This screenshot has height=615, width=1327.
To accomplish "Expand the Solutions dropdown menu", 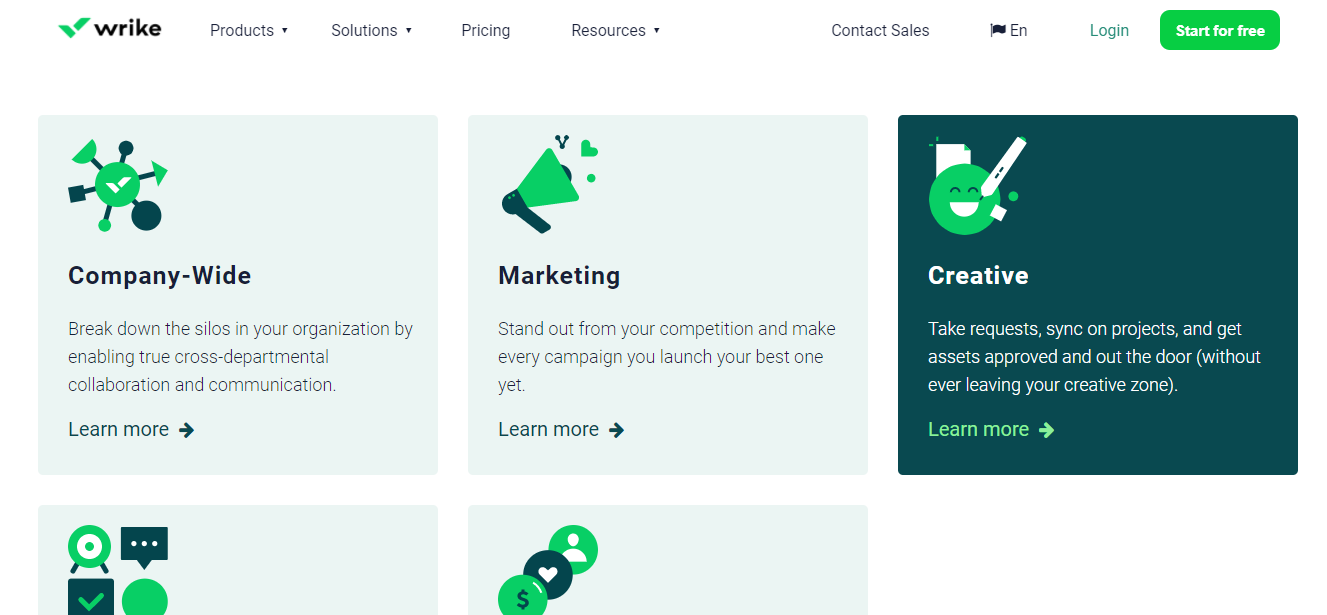I will 372,30.
